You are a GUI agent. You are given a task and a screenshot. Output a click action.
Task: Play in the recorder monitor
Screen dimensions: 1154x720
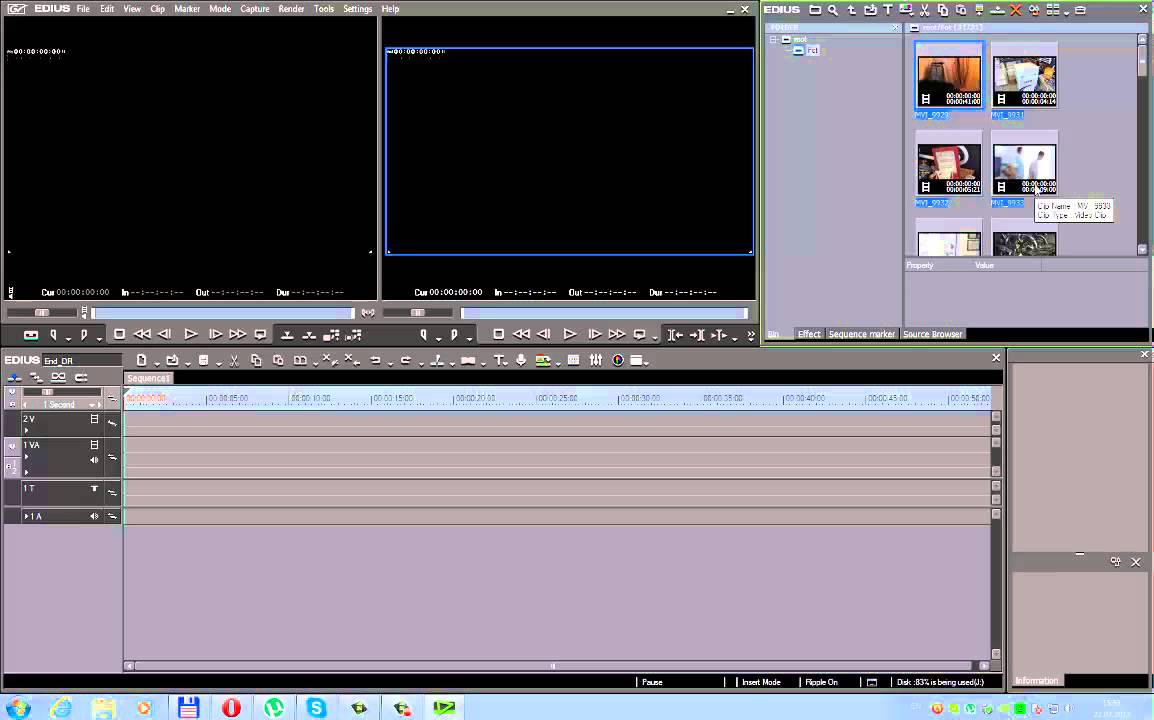570,334
